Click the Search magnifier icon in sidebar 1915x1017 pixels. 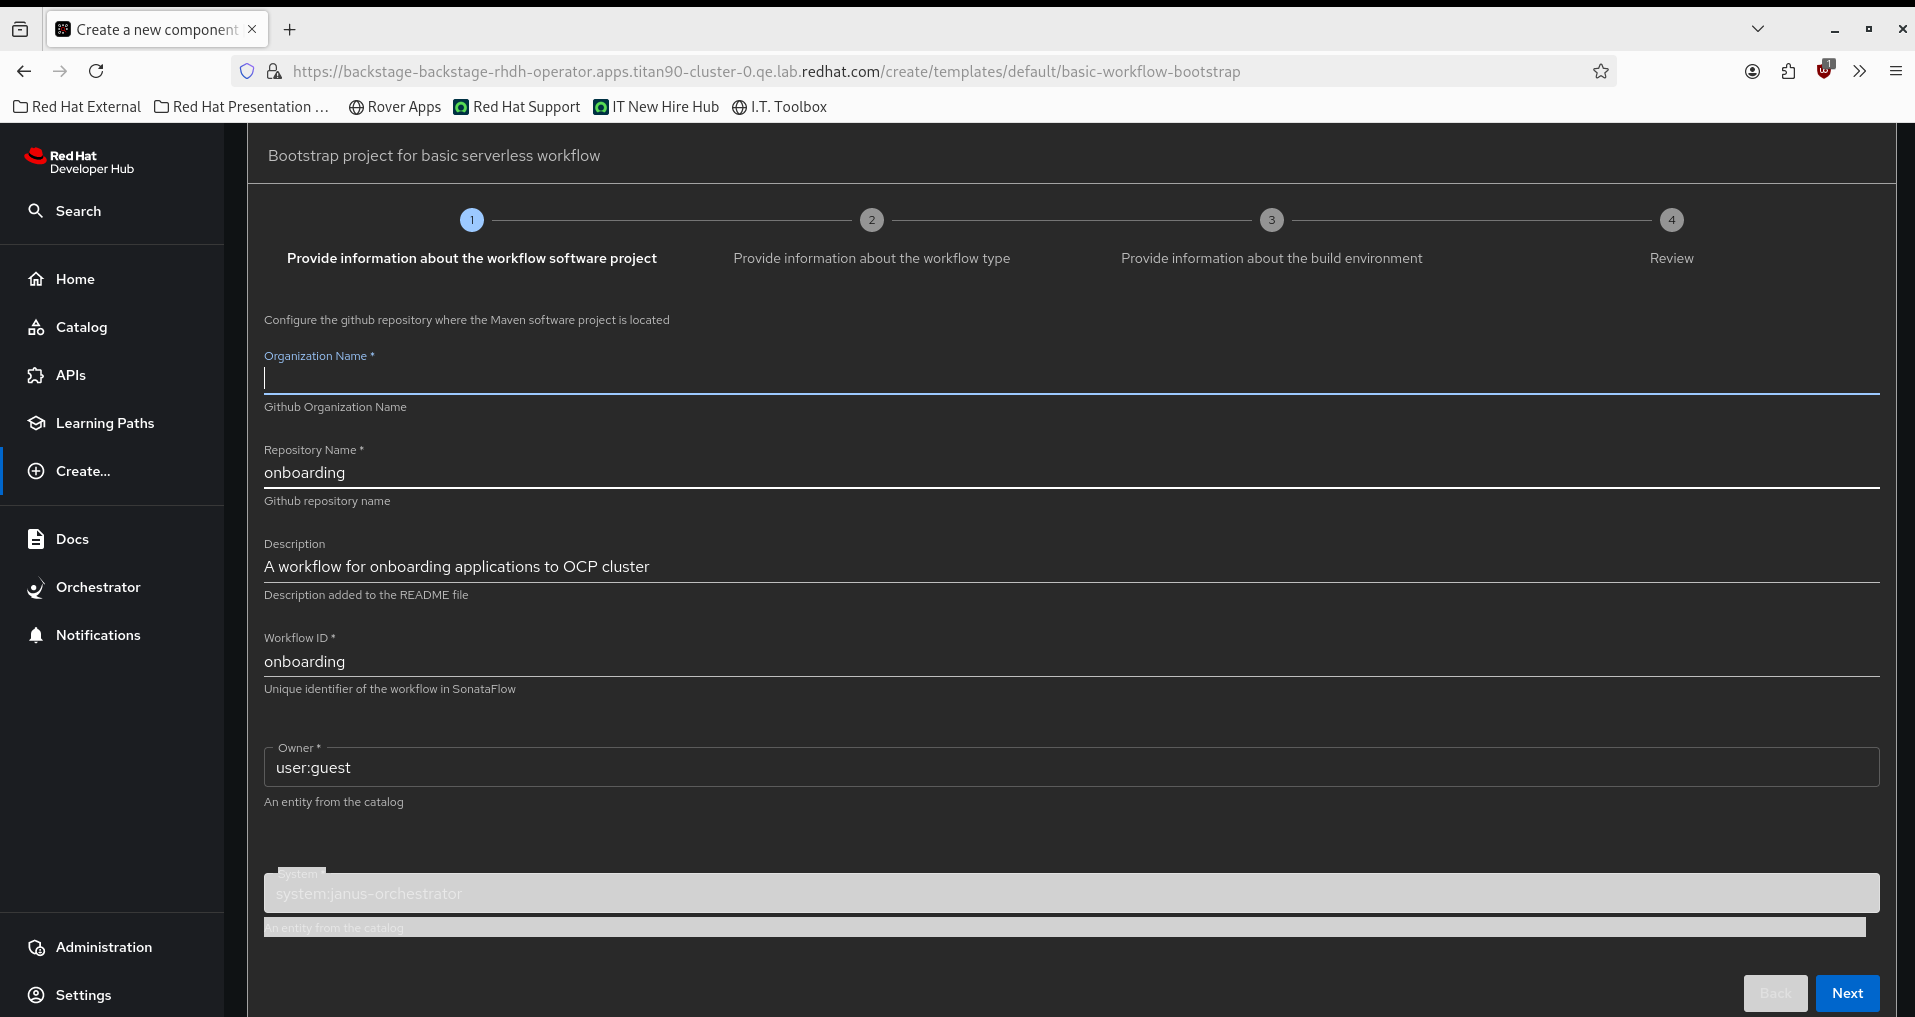tap(36, 211)
